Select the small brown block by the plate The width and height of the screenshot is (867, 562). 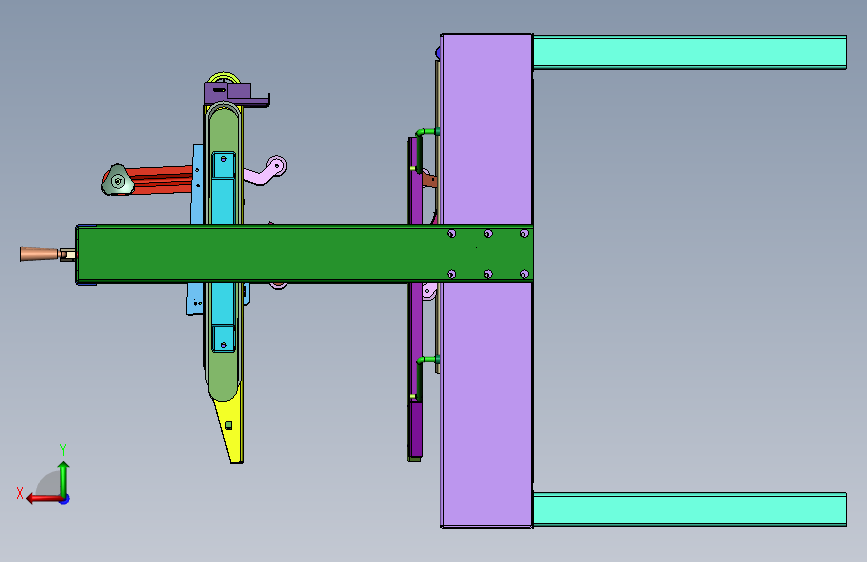point(430,180)
